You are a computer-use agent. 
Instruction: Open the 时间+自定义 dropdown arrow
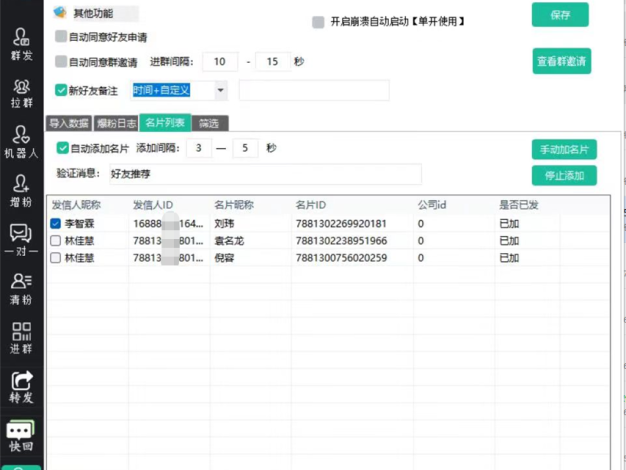[x=220, y=90]
